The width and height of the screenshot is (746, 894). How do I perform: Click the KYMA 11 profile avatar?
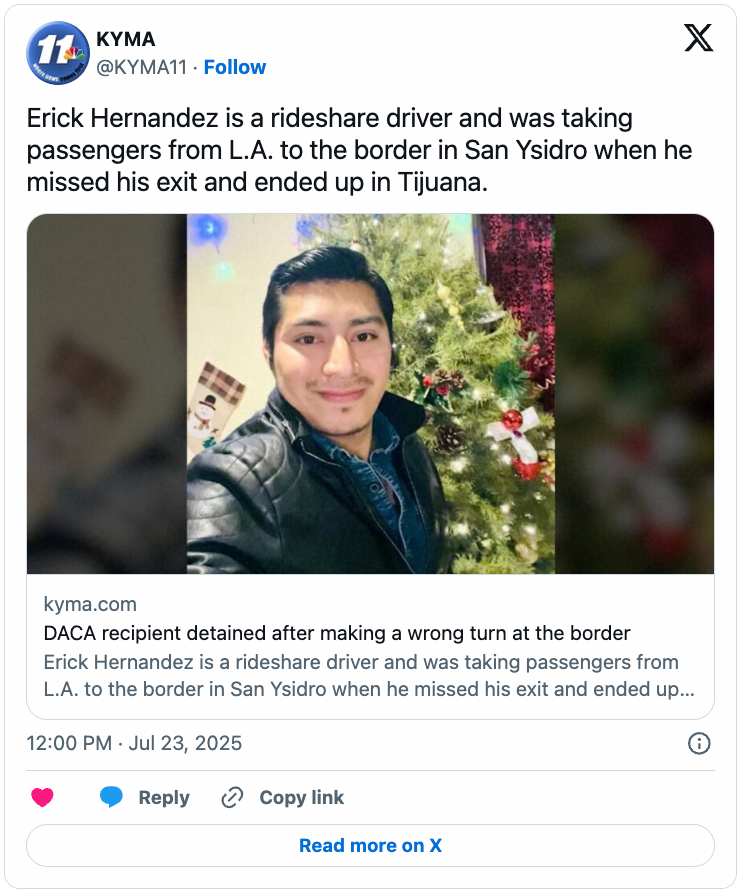coord(58,52)
